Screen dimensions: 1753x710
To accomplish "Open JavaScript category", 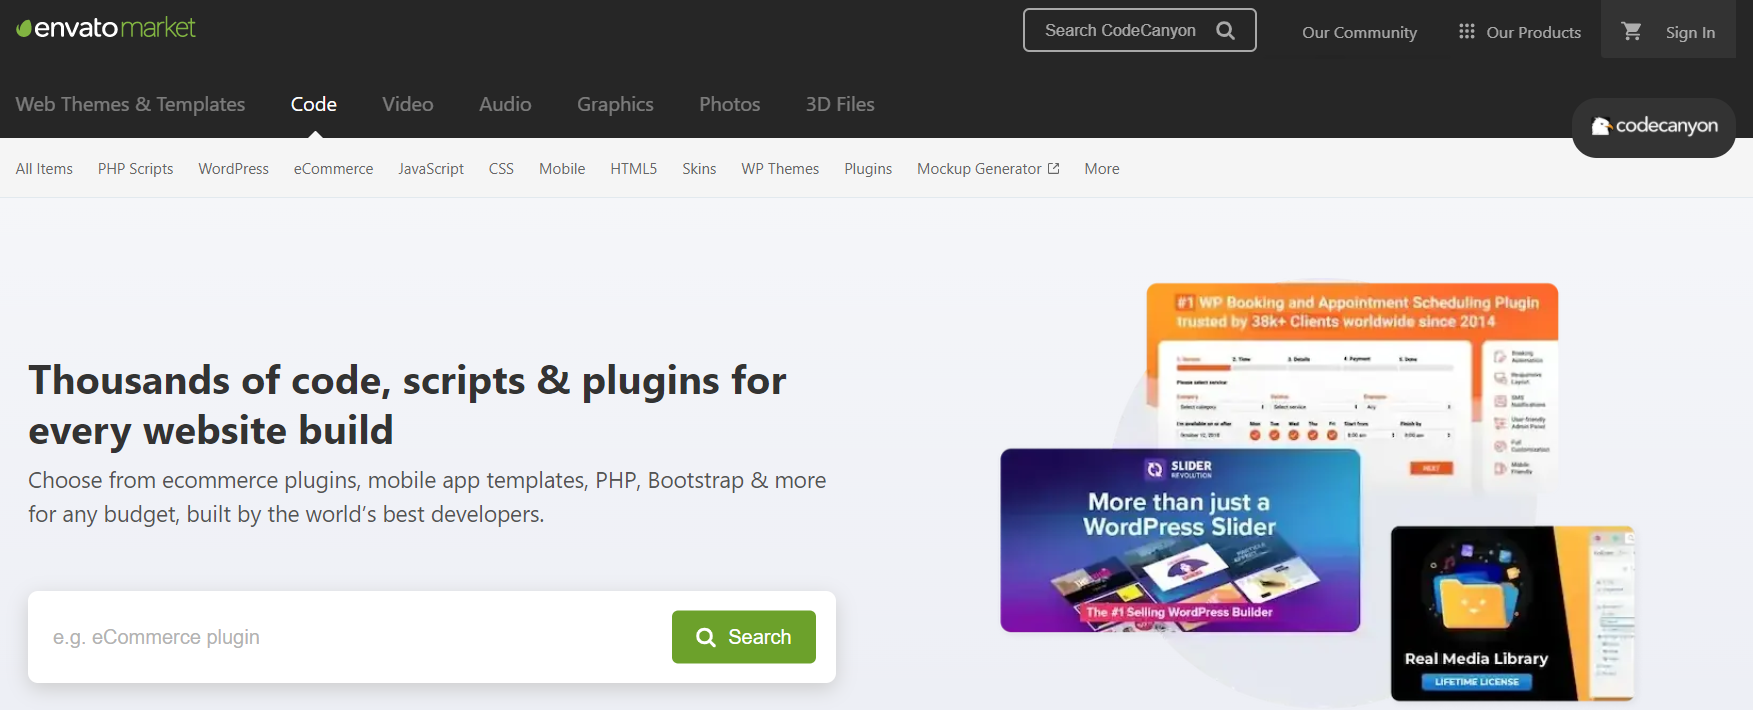I will point(431,168).
